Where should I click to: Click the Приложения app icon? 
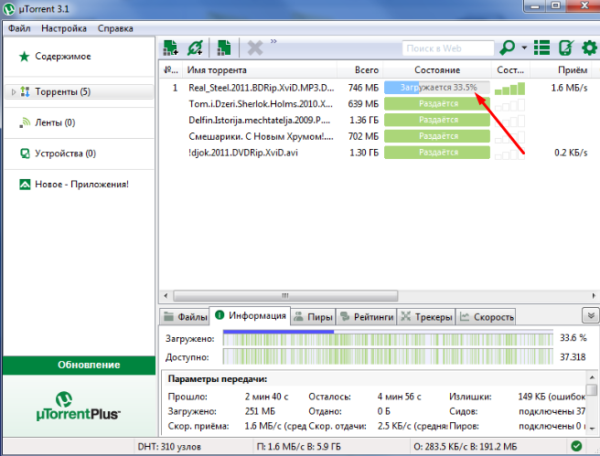click(25, 184)
